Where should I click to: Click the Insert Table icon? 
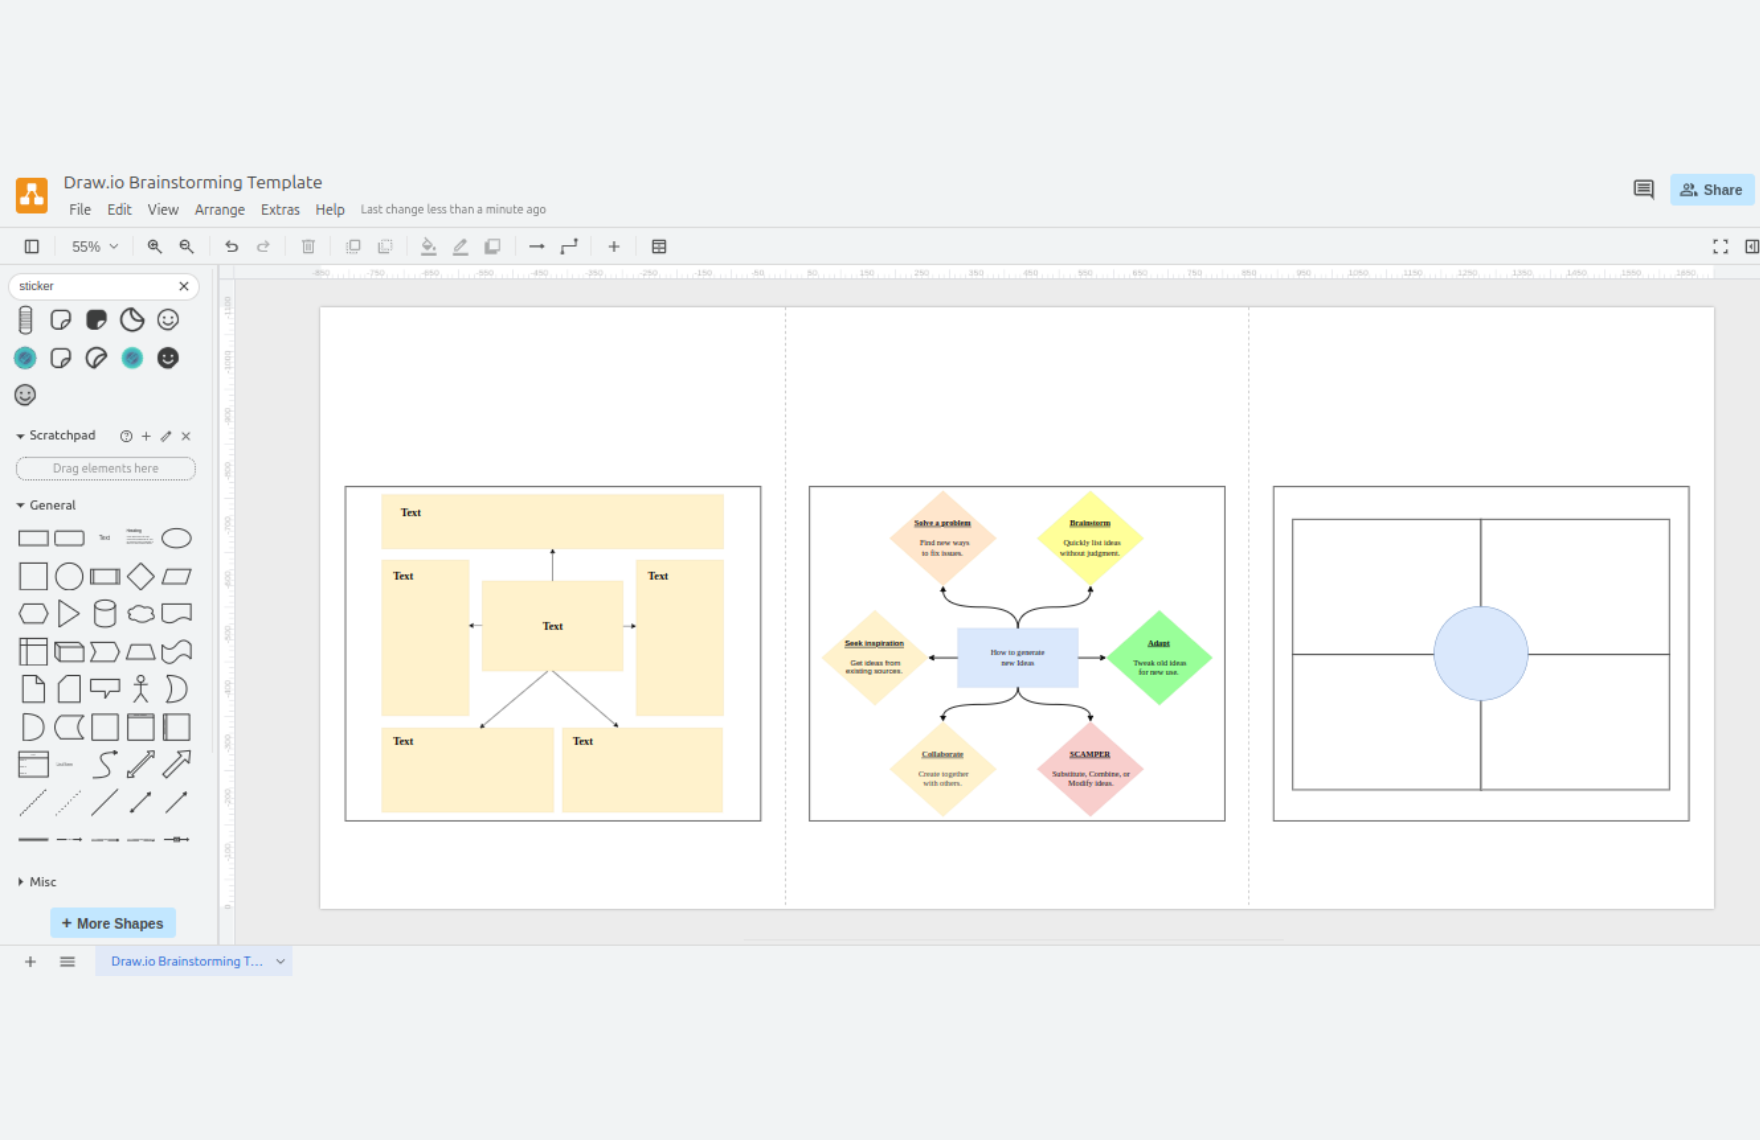coord(659,246)
